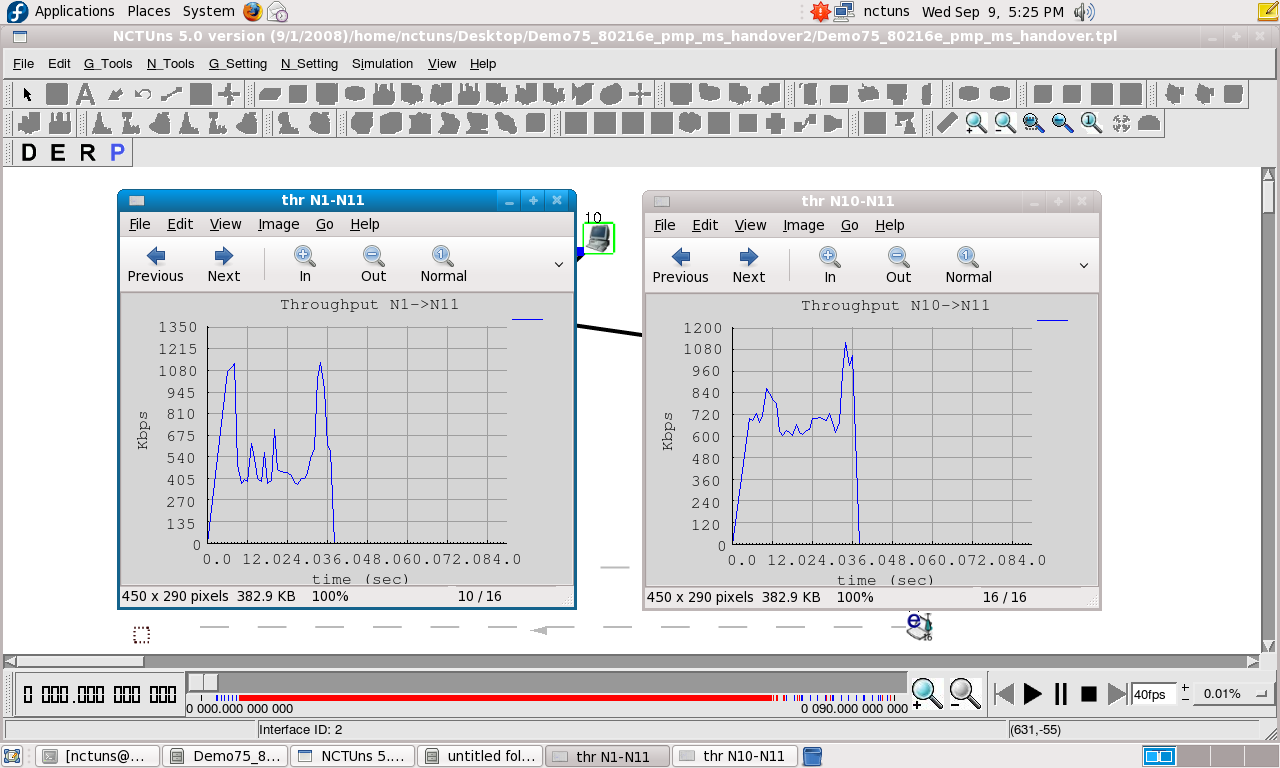
Task: Switch to Demo75_8... taskbar button
Action: tap(224, 756)
